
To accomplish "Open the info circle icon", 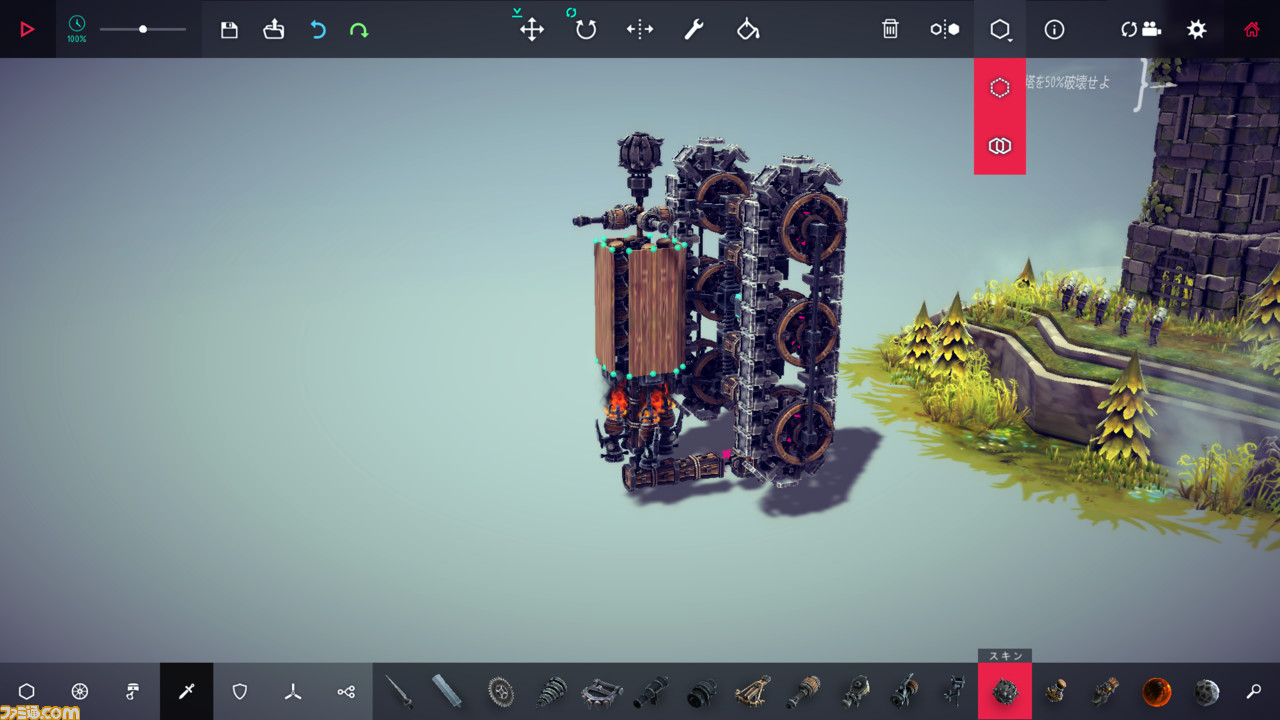I will click(x=1054, y=29).
